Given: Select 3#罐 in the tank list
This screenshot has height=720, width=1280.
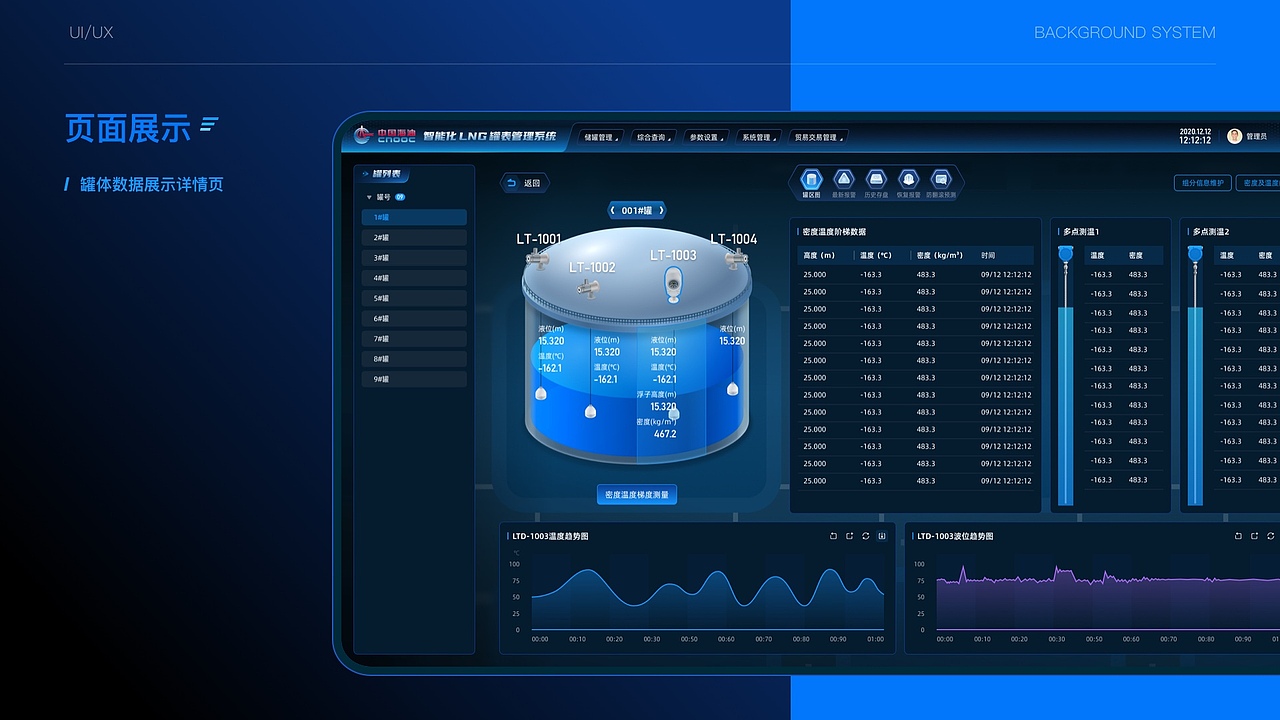Looking at the screenshot, I should tap(414, 258).
